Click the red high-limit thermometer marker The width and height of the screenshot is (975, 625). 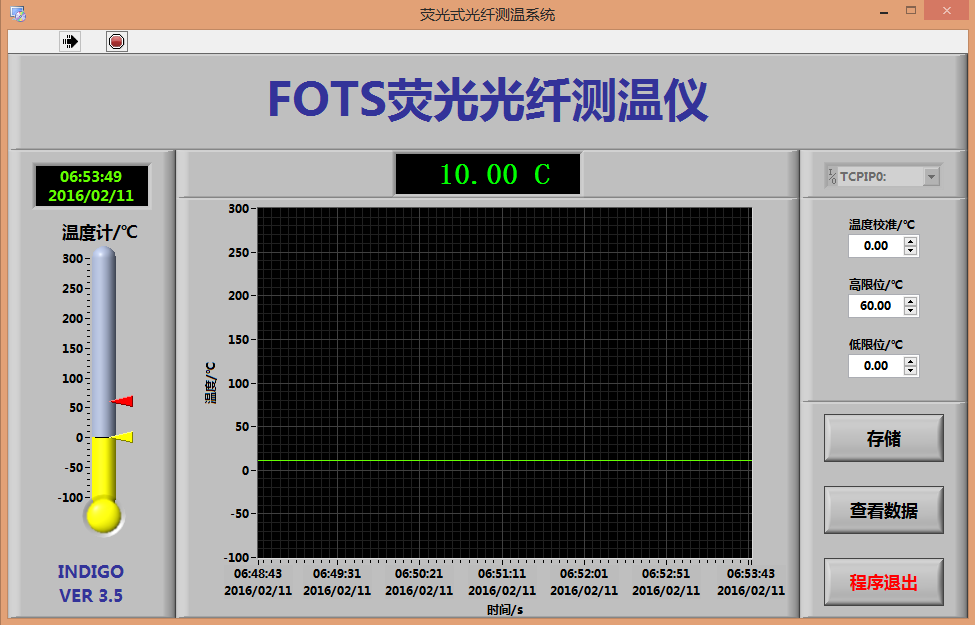point(122,401)
